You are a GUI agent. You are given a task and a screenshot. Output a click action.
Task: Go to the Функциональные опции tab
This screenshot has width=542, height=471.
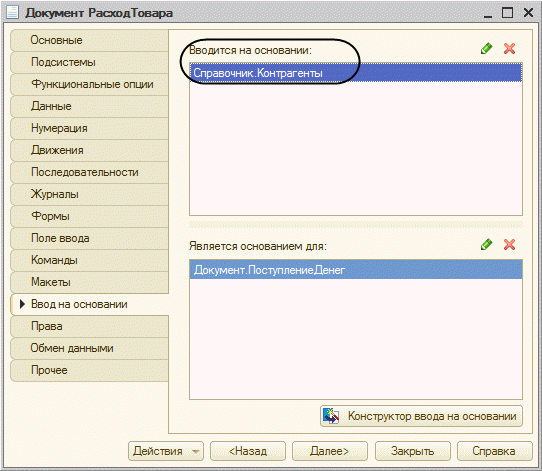point(90,84)
